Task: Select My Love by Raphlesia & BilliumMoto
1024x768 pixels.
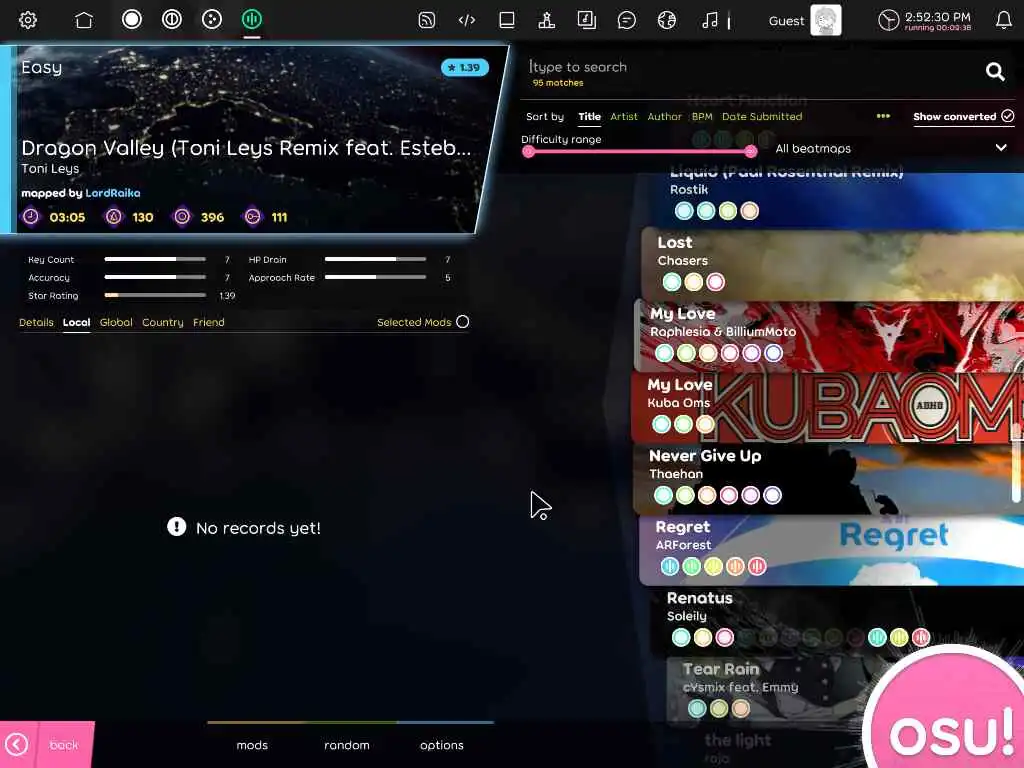Action: click(829, 335)
